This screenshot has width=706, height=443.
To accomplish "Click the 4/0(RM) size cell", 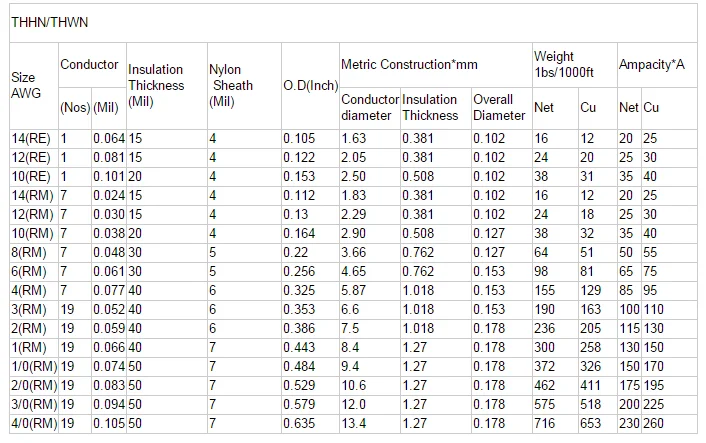I will click(x=34, y=425).
